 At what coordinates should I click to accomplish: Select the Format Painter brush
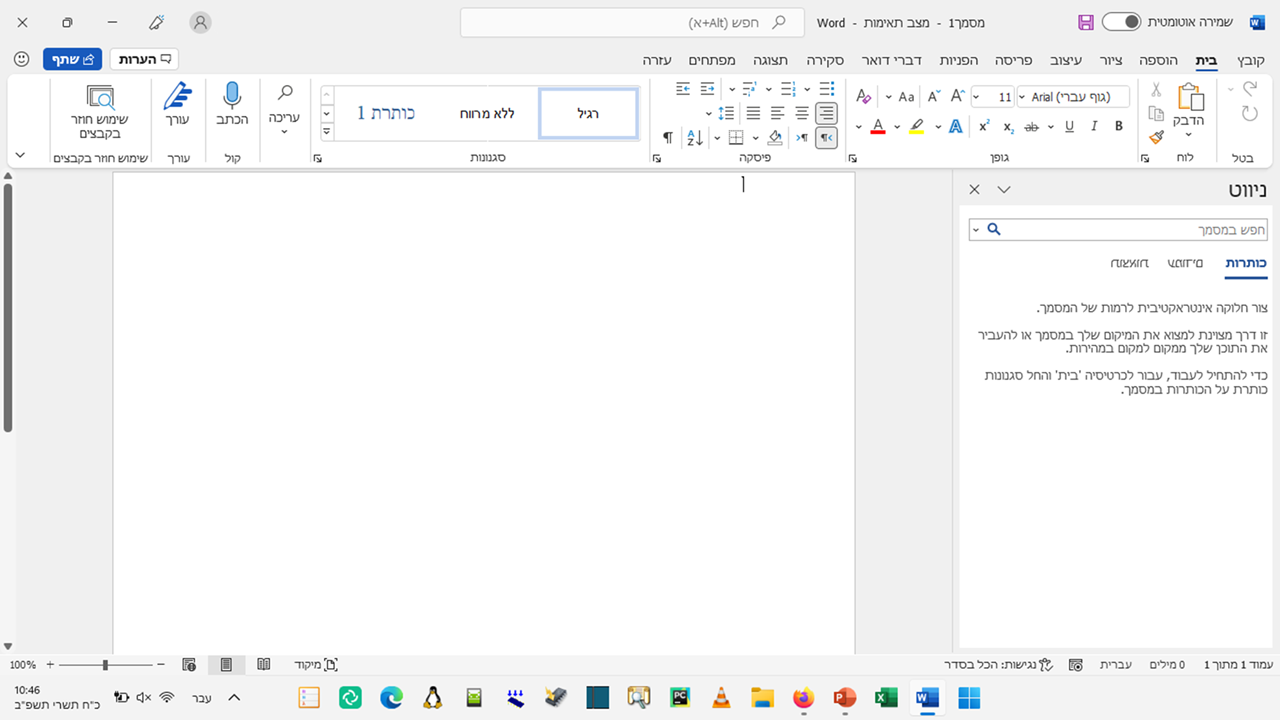[1156, 137]
